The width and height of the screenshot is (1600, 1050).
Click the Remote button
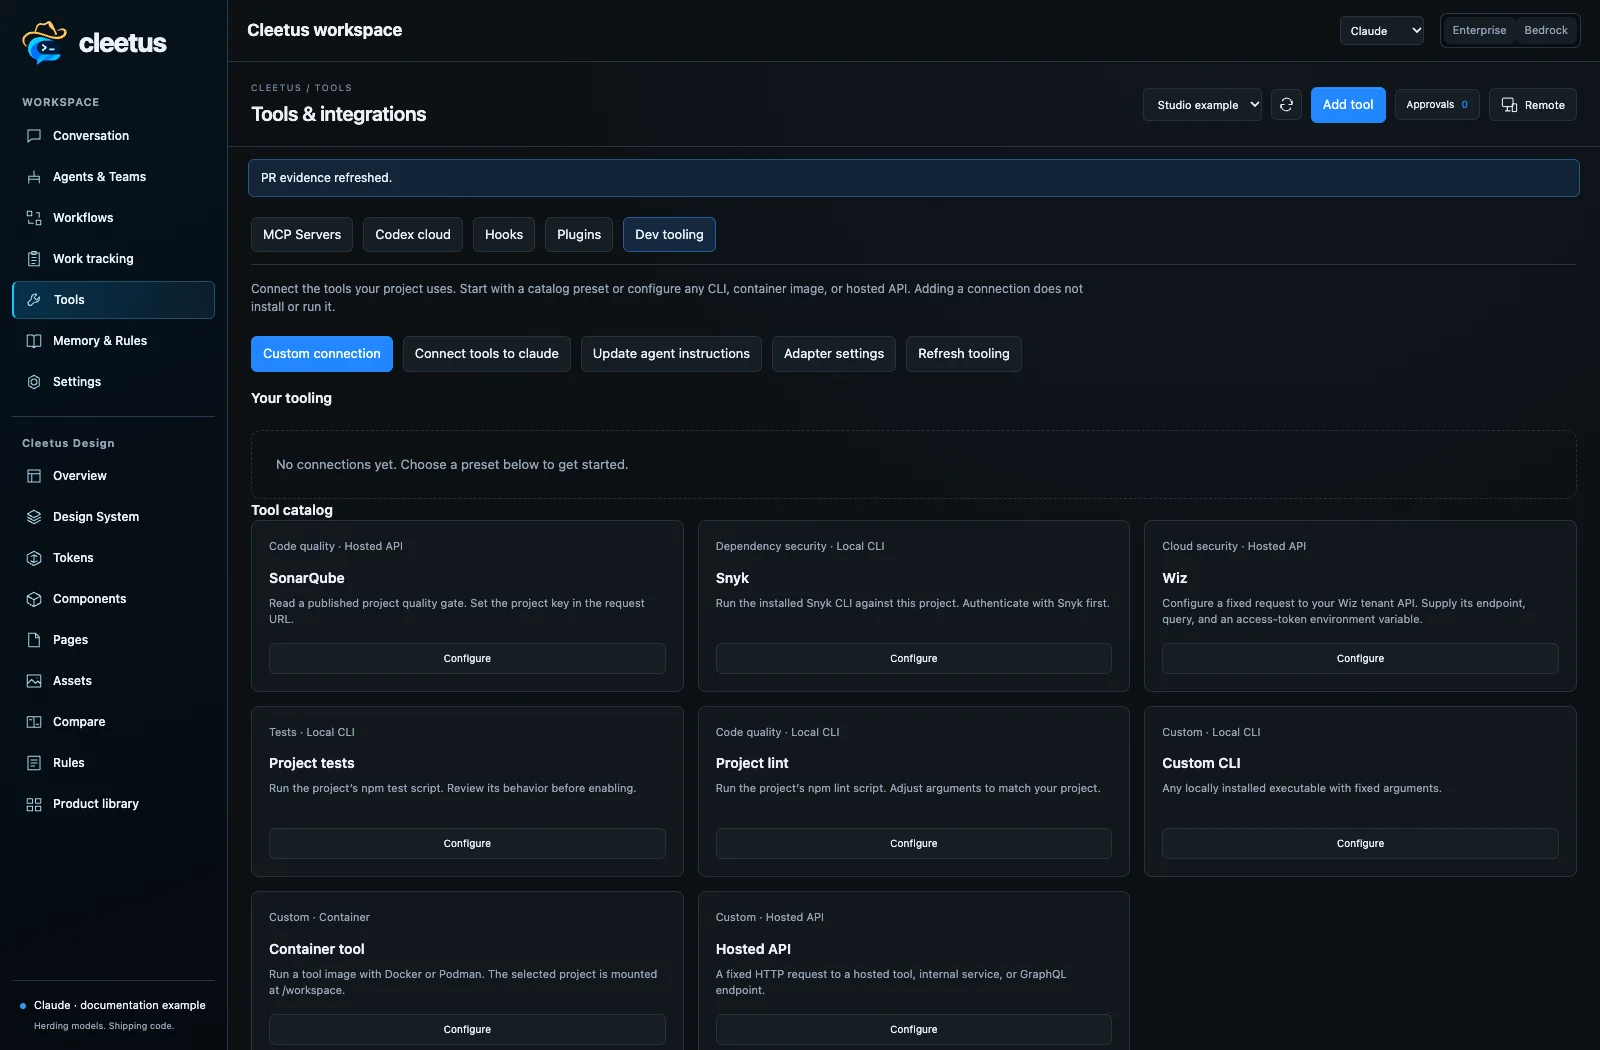pyautogui.click(x=1533, y=105)
